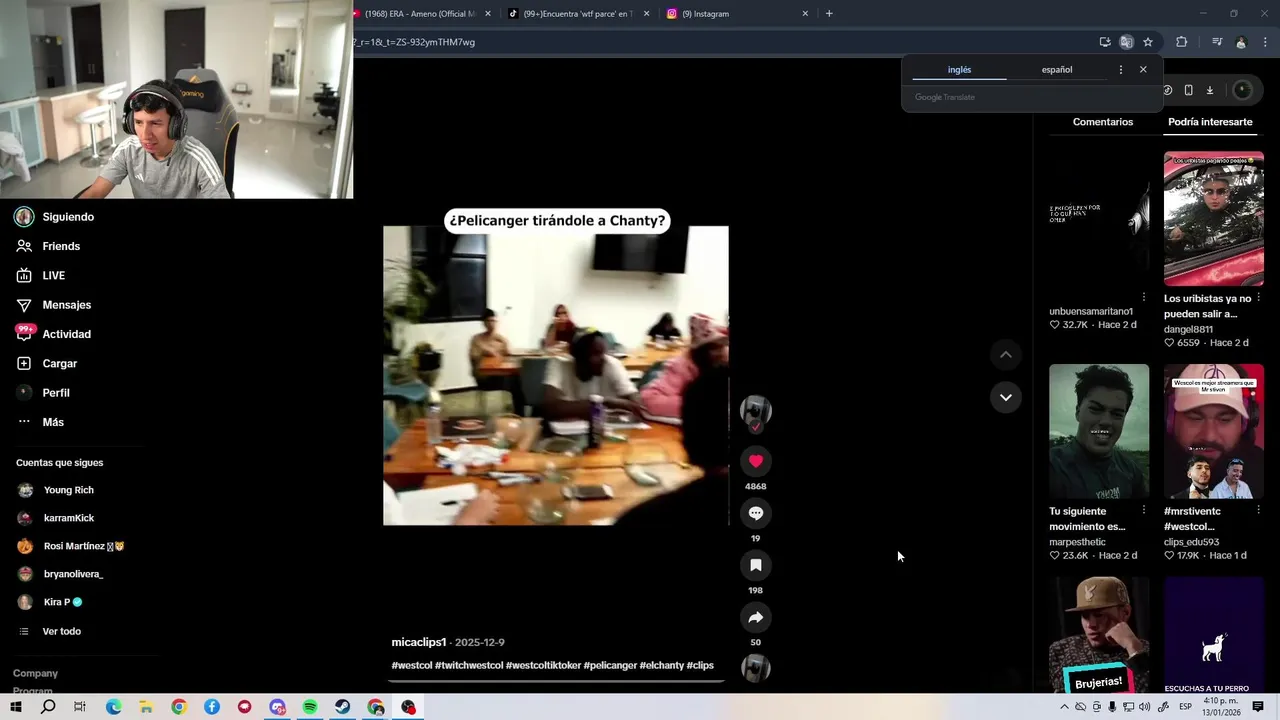This screenshot has height=720, width=1280.
Task: Click the phone app icon at top right
Action: pyautogui.click(x=1188, y=90)
